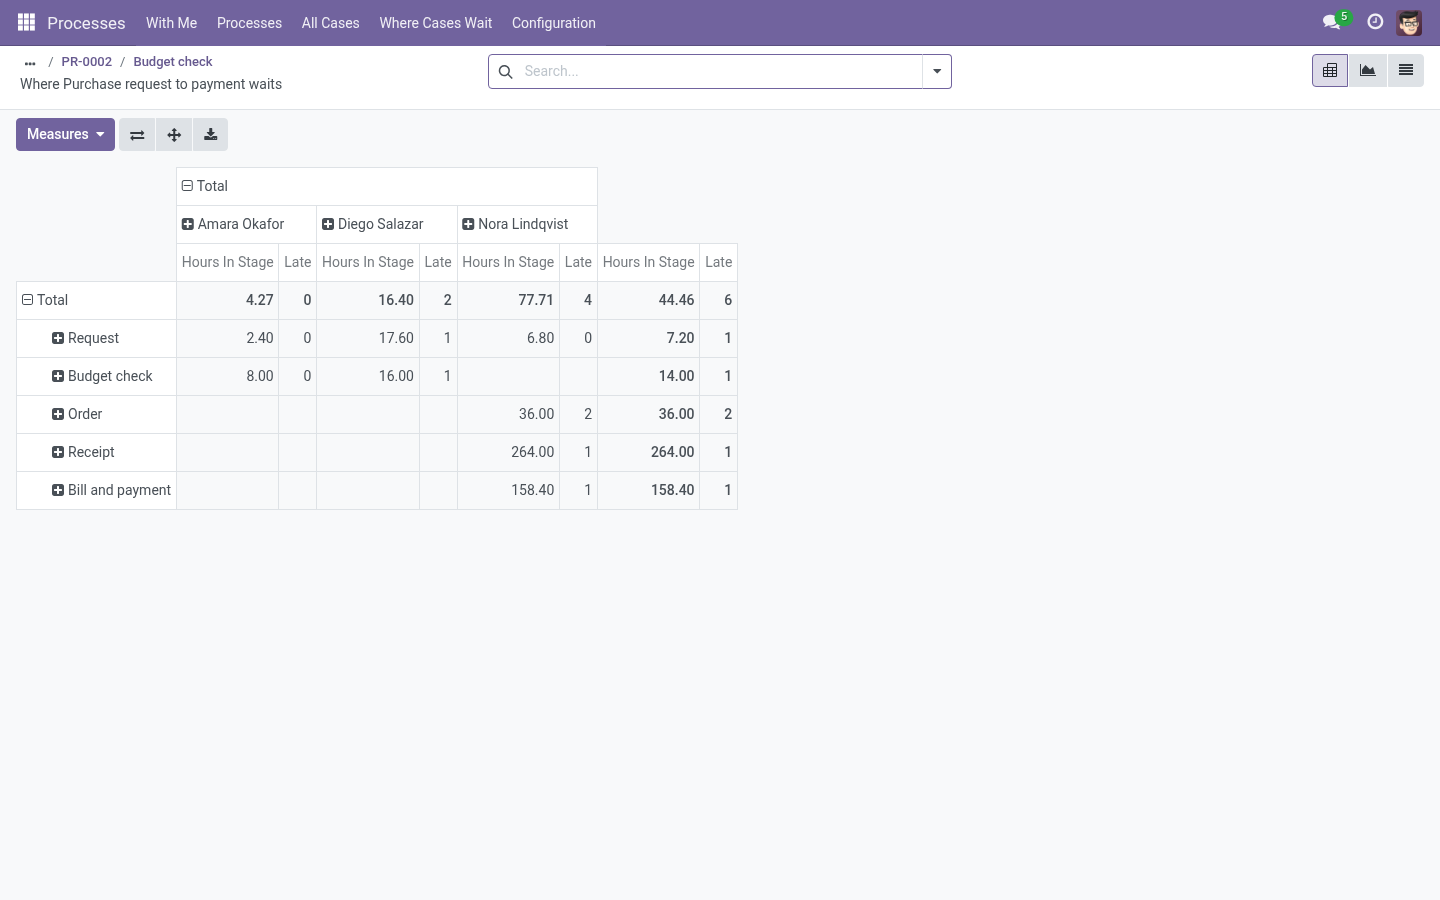The height and width of the screenshot is (900, 1440).
Task: Open the user avatar menu
Action: (x=1409, y=22)
